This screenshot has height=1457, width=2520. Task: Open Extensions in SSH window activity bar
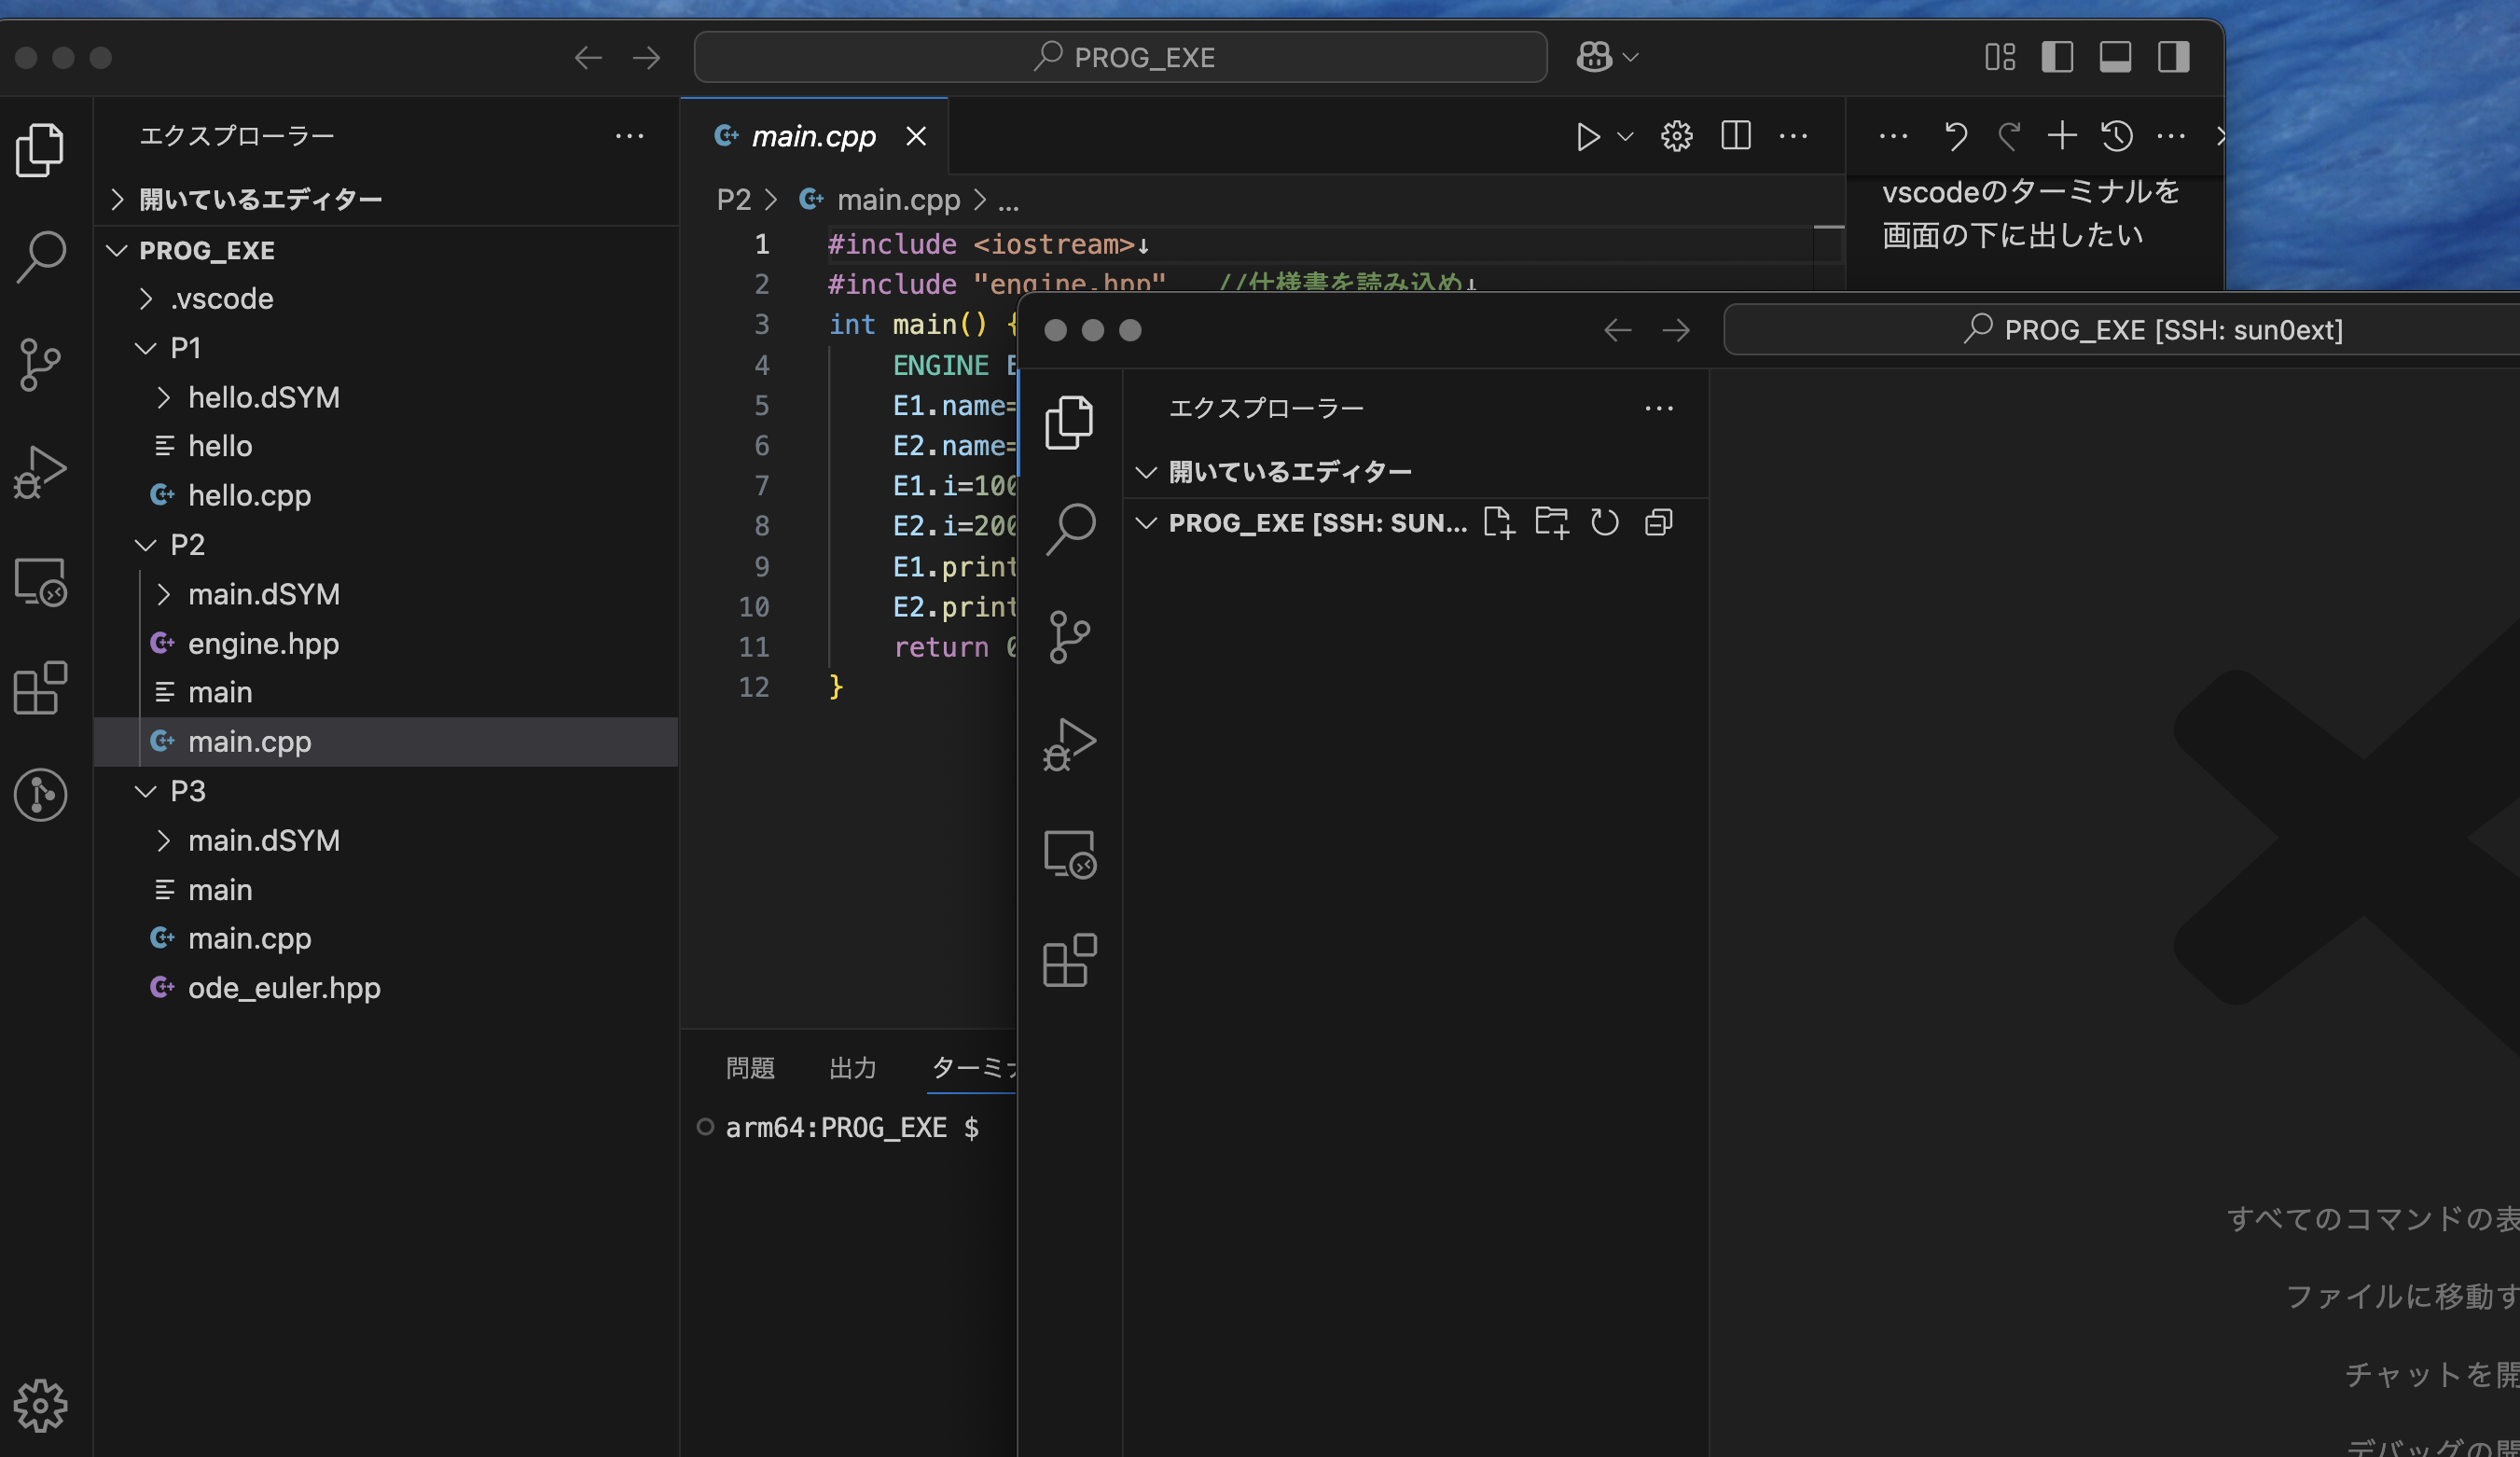tap(1070, 961)
